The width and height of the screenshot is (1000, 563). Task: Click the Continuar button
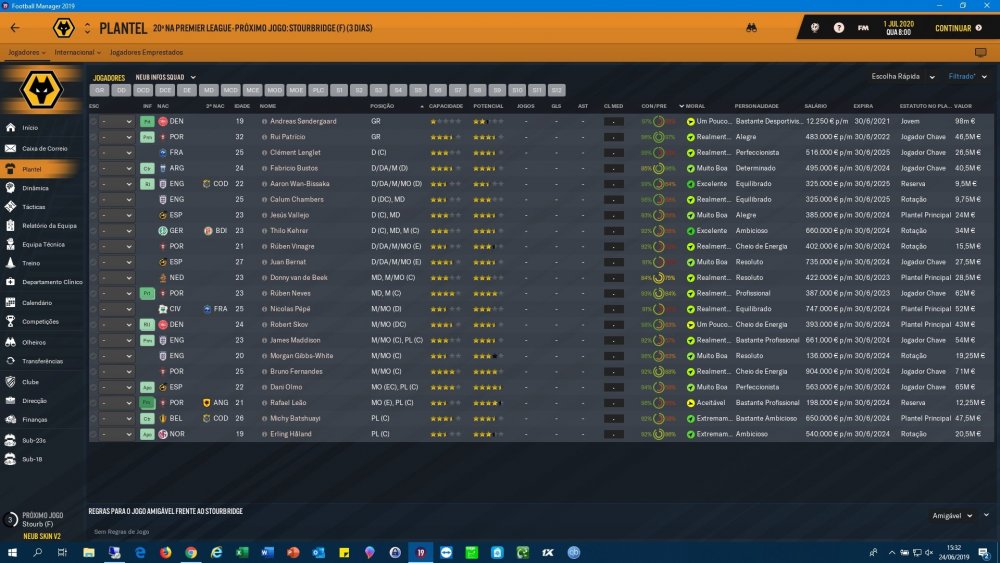[959, 28]
